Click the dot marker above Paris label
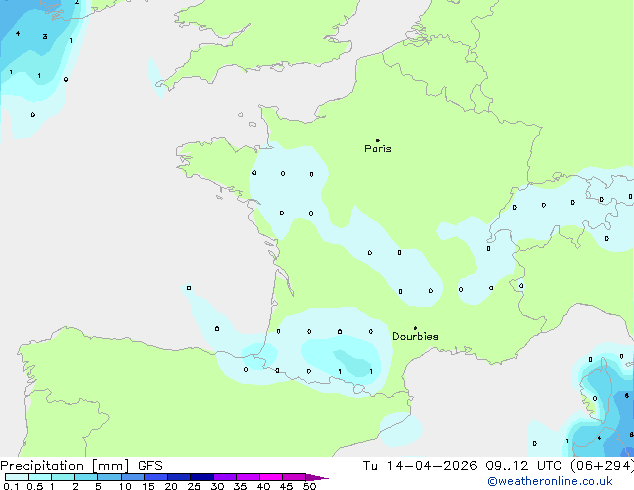This screenshot has width=634, height=490. click(x=378, y=140)
